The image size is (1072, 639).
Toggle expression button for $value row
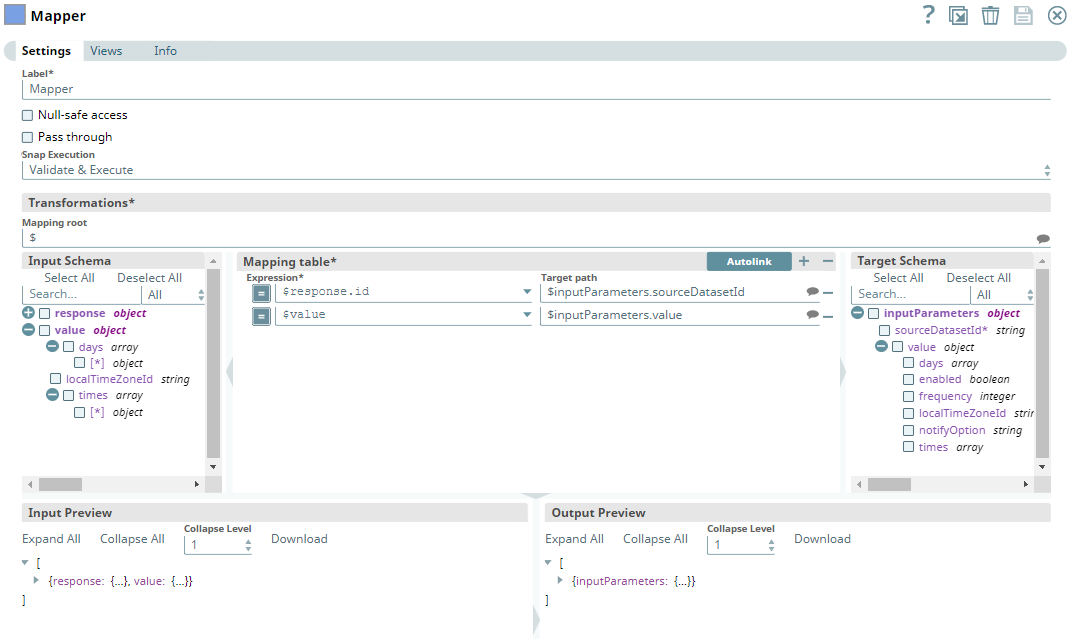click(x=261, y=316)
